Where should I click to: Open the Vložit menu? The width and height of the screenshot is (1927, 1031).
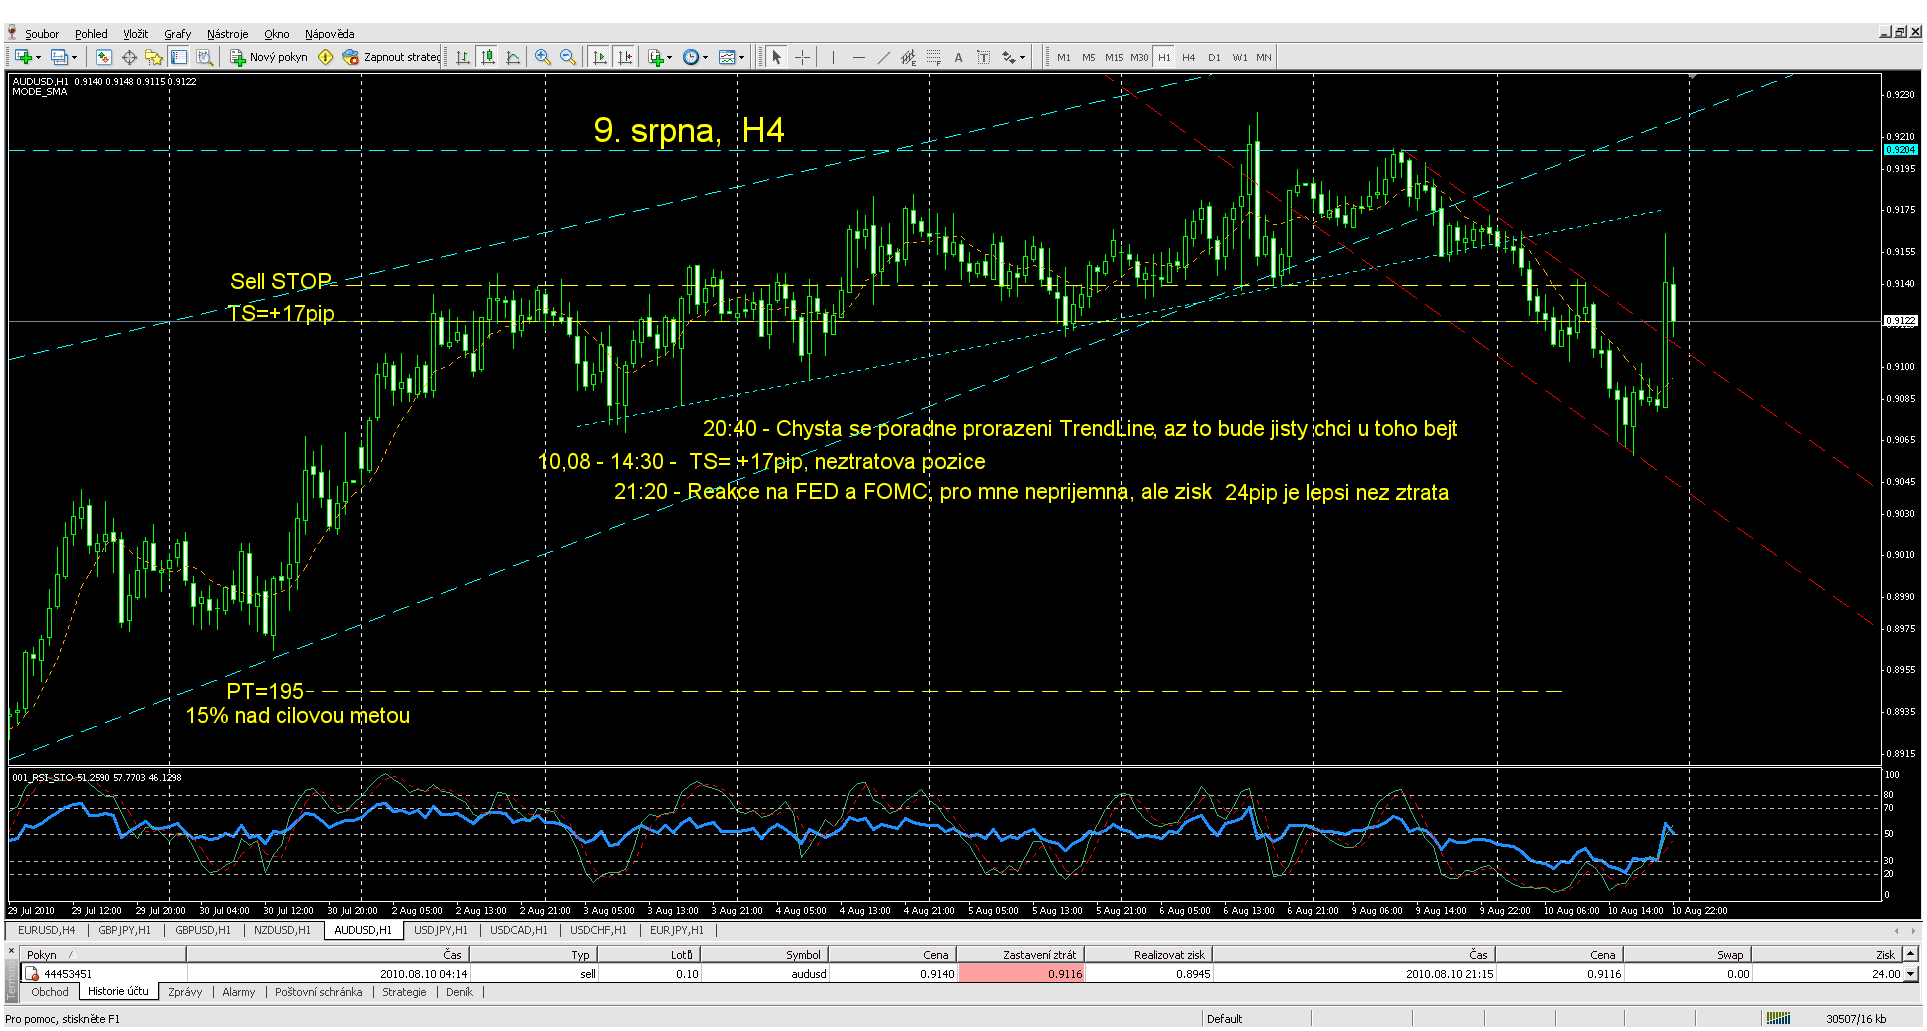(x=135, y=34)
